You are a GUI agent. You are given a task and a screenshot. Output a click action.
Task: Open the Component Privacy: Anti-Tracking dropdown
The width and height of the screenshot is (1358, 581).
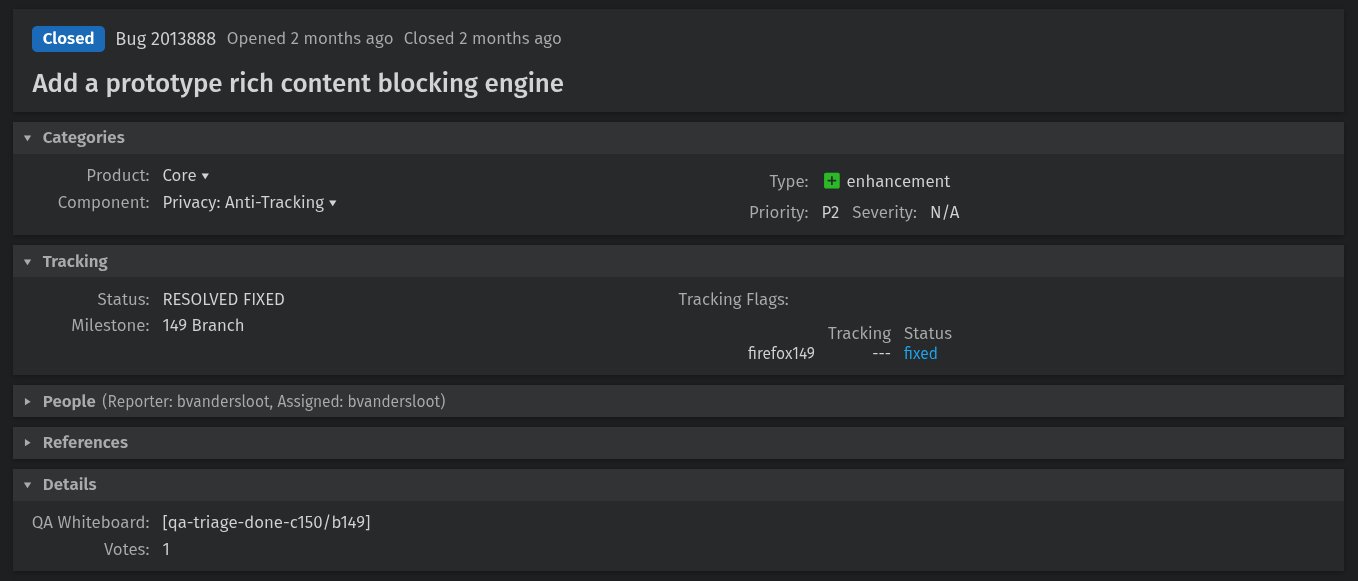249,202
